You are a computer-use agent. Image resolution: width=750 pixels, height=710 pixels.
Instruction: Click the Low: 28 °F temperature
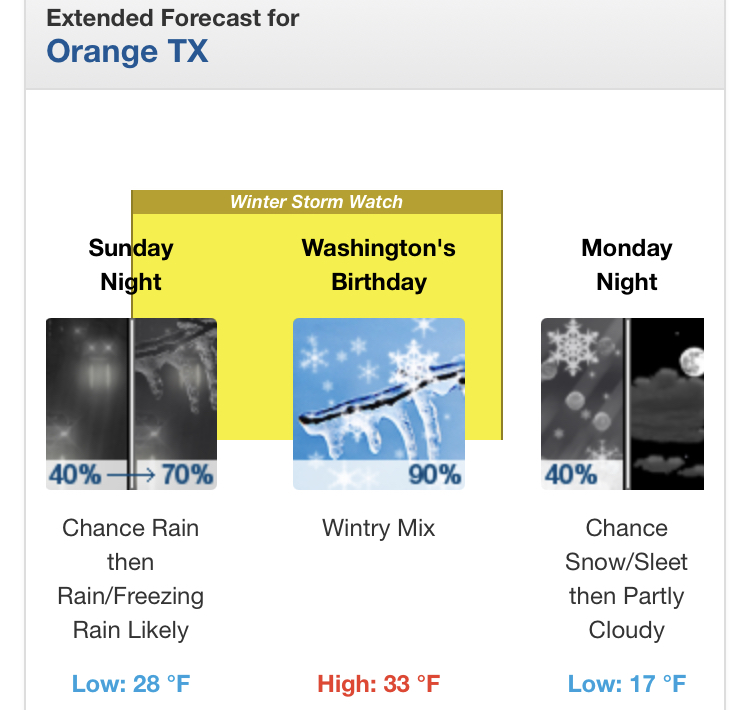point(131,684)
